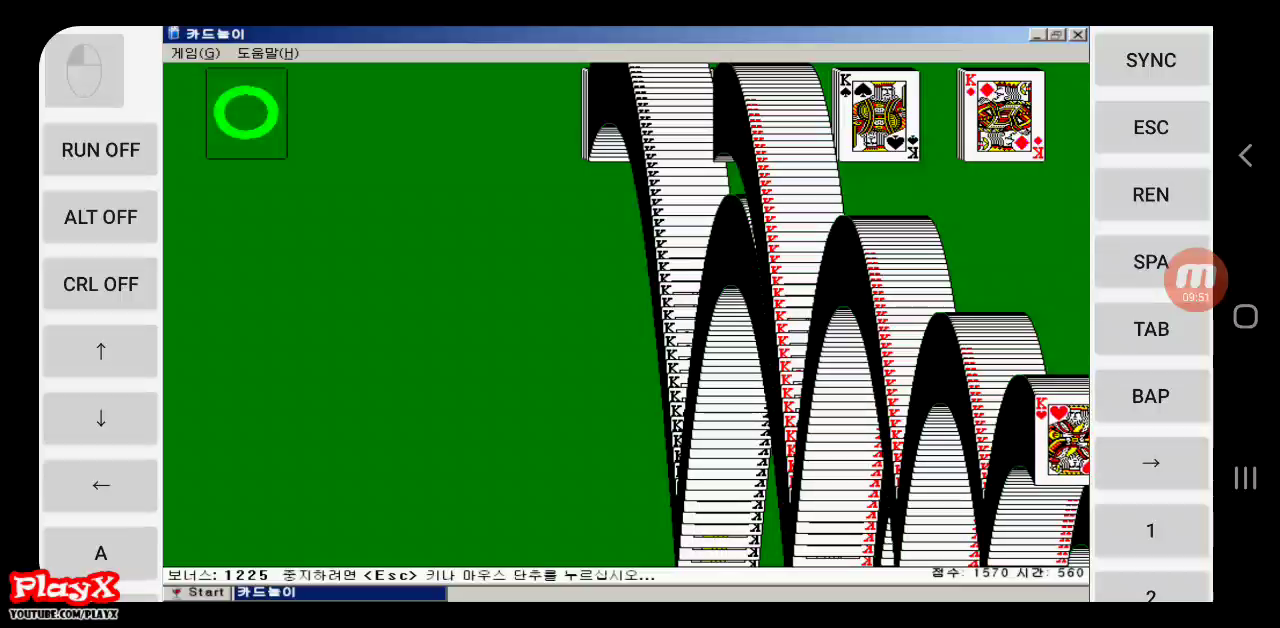Screen dimensions: 1280x628
Task: Click the solitaire title bar app icon
Action: 174,34
